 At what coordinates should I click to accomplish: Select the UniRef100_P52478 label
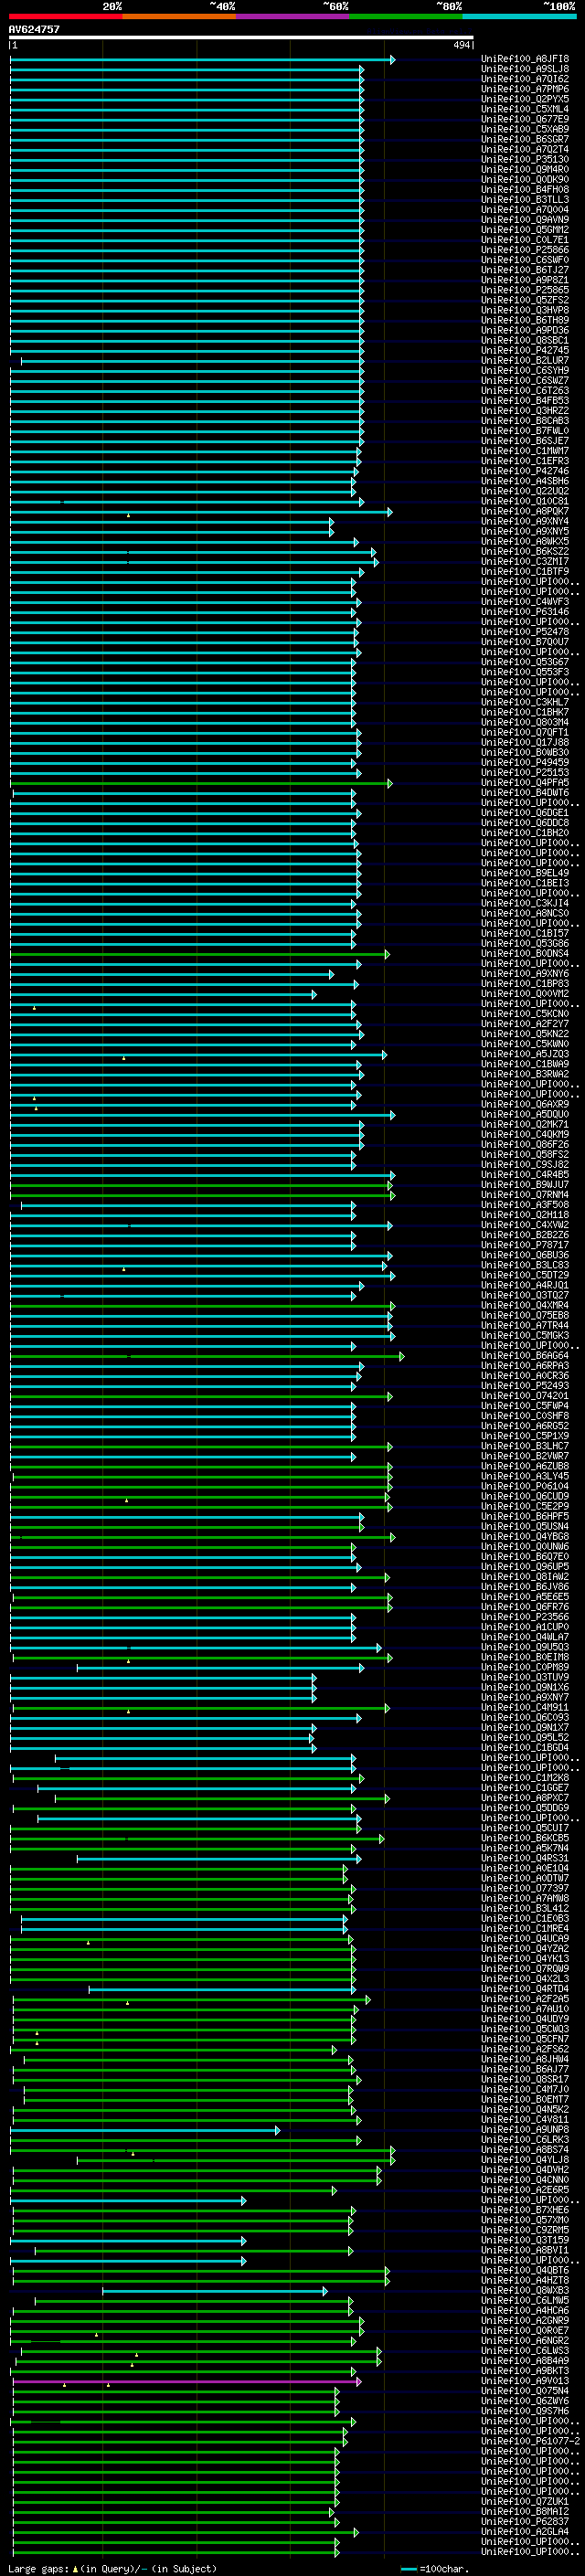coord(525,632)
